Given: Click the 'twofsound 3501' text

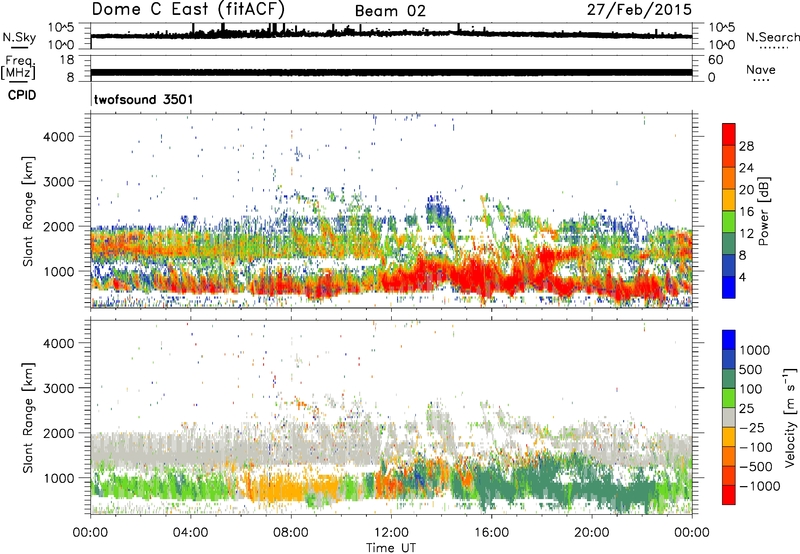Looking at the screenshot, I should click(144, 99).
